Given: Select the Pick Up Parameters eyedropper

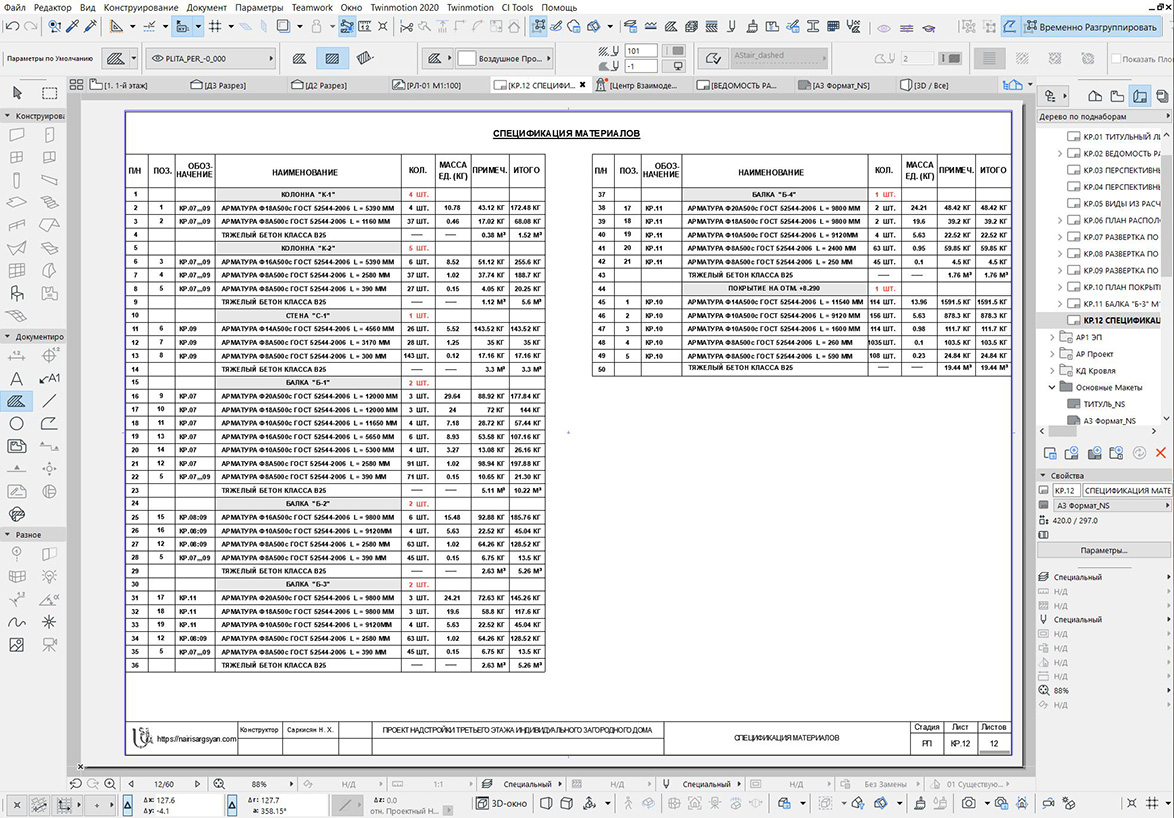Looking at the screenshot, I should tap(73, 27).
